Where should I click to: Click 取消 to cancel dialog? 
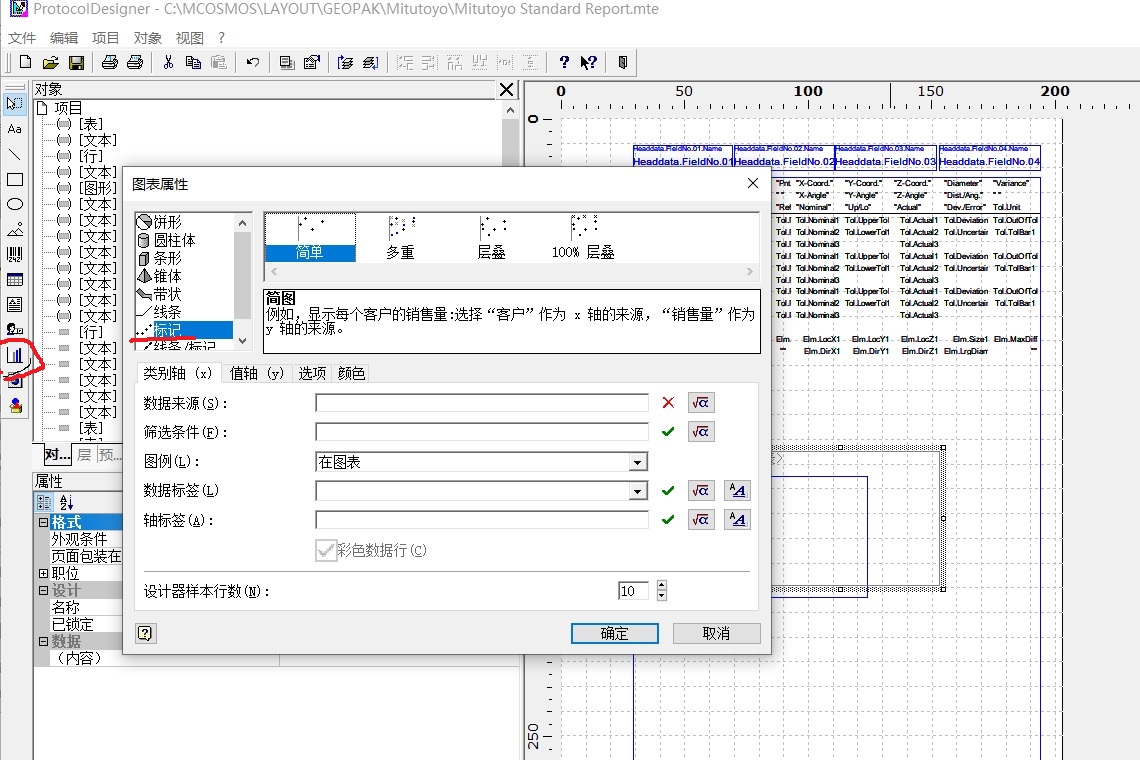point(716,633)
